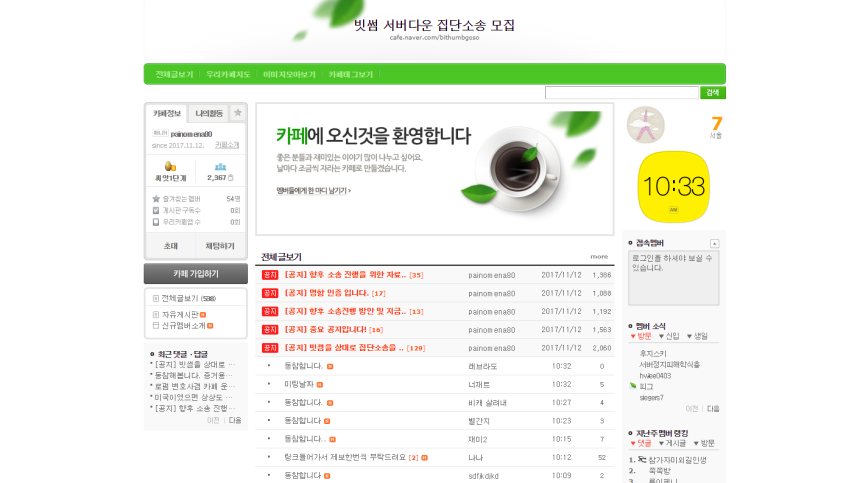
Task: Open 이미지모아보기 in the green bar
Action: [x=289, y=75]
